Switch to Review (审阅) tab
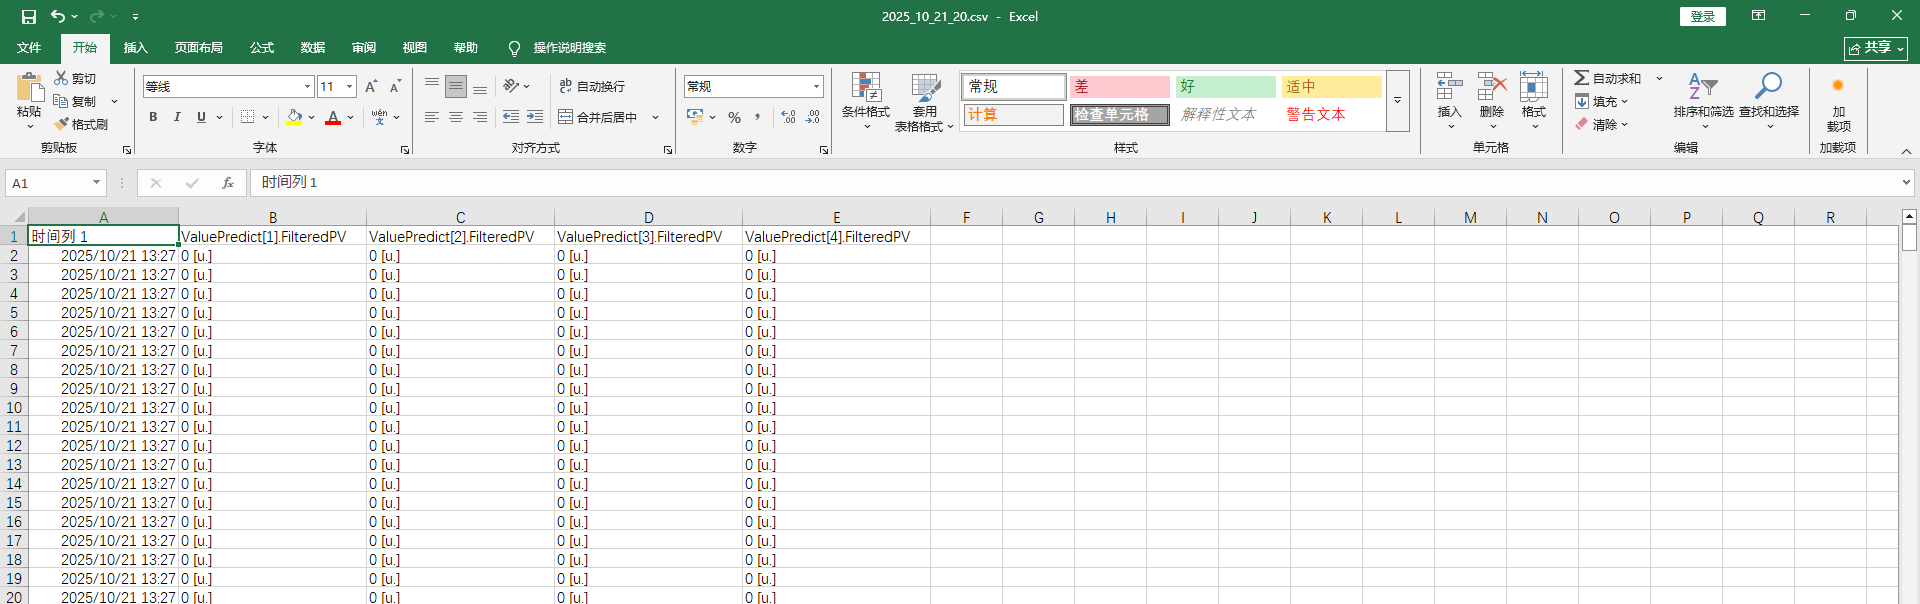This screenshot has width=1920, height=604. pos(364,48)
